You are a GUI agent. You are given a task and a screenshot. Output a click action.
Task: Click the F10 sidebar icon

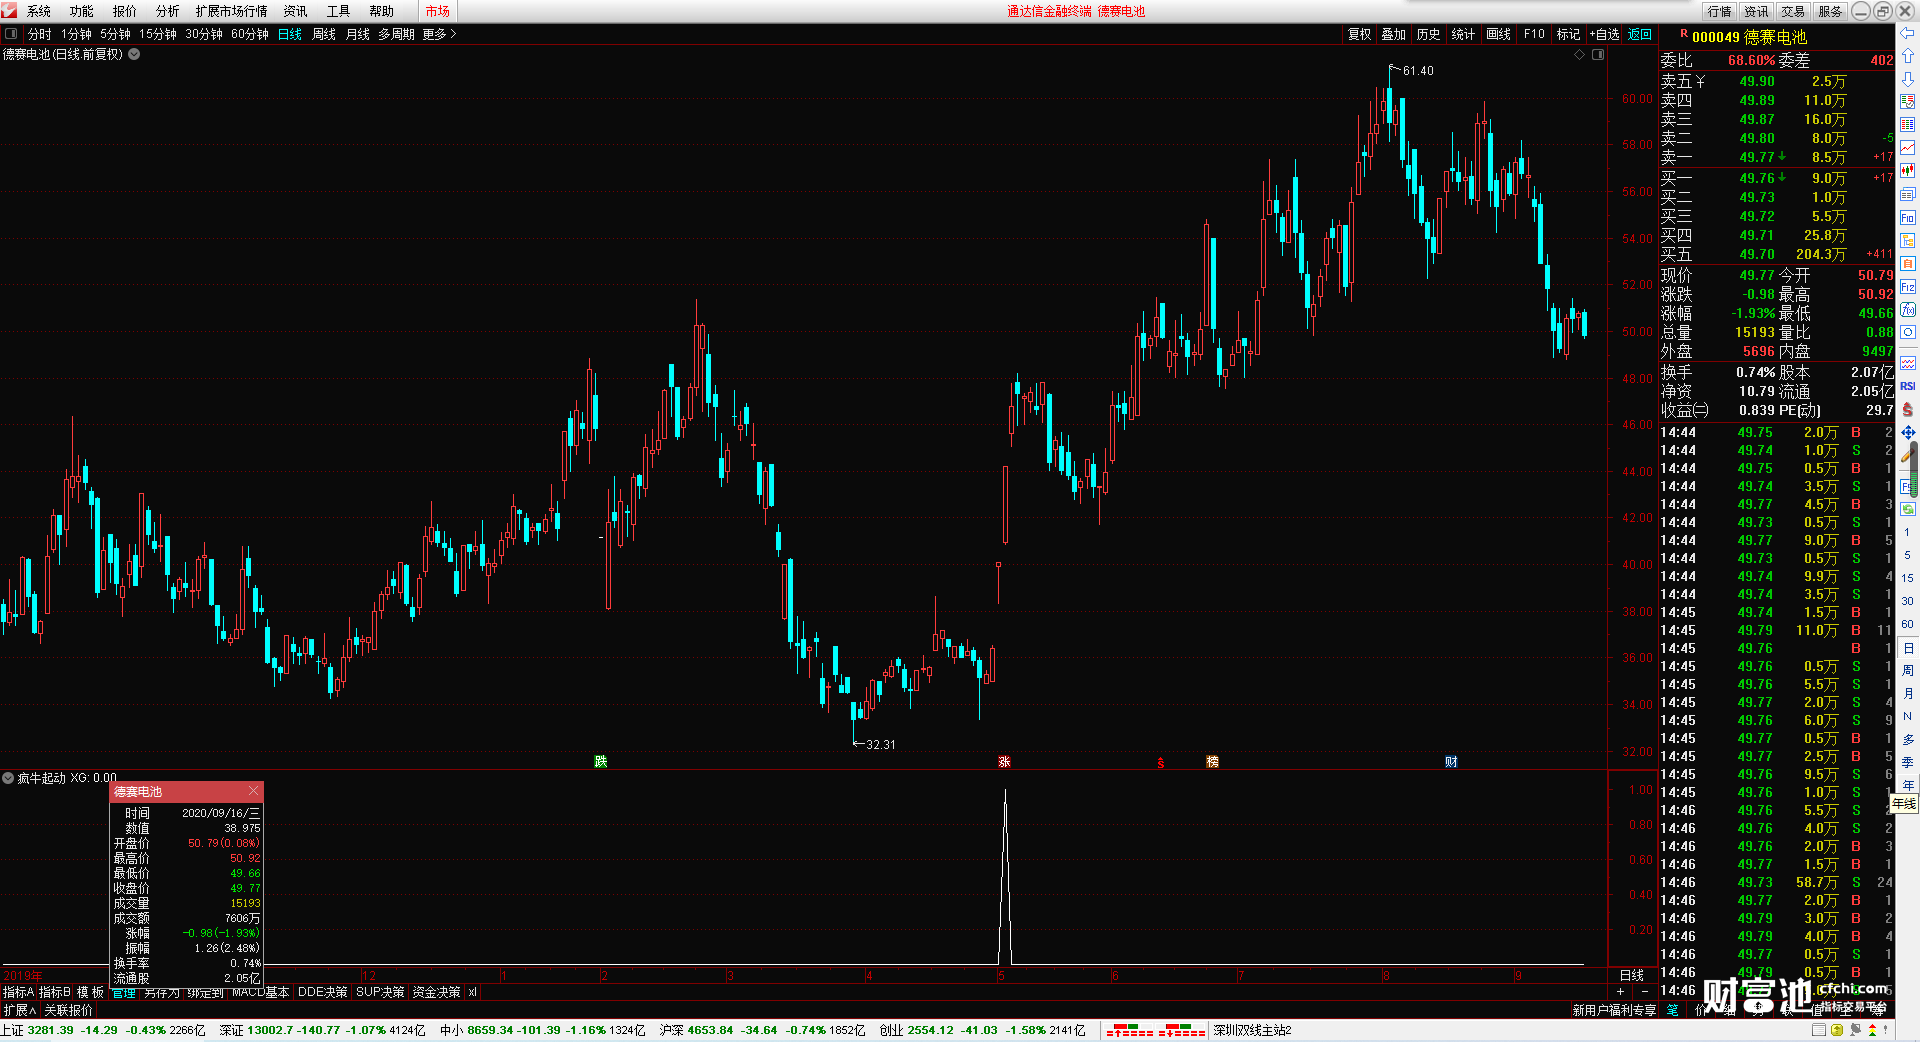1908,217
